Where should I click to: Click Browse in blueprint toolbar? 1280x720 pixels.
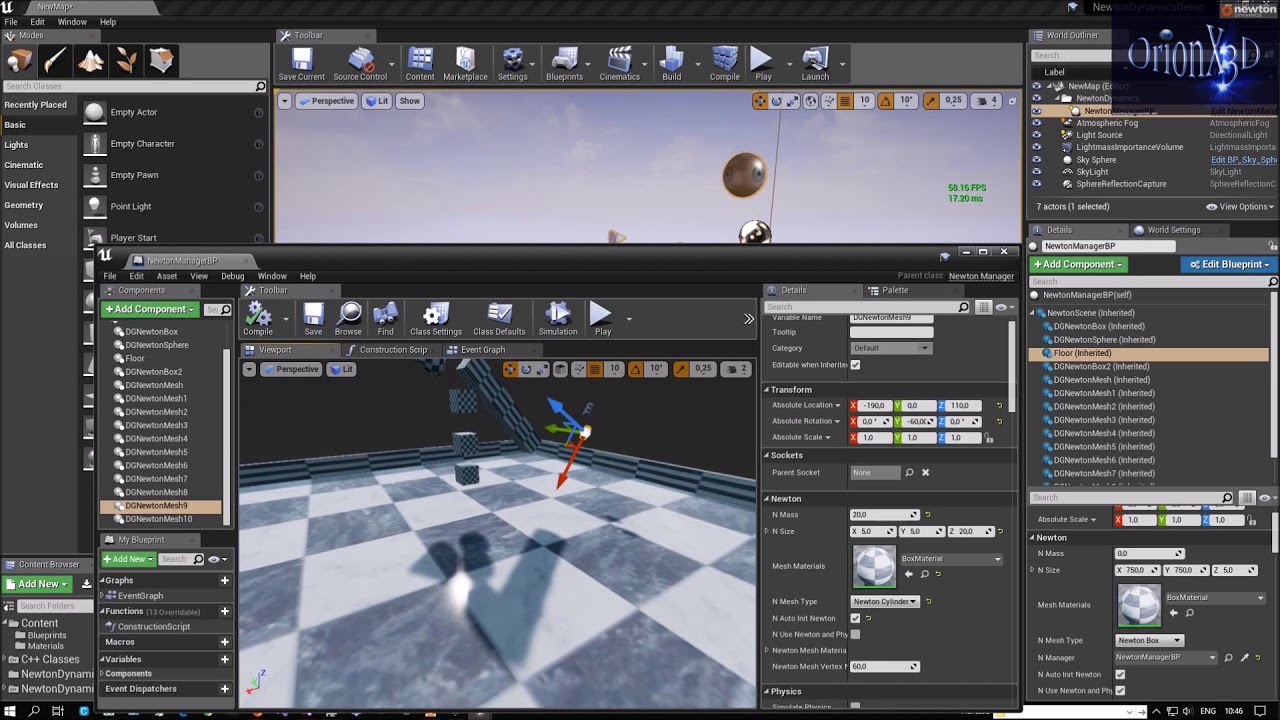[349, 319]
